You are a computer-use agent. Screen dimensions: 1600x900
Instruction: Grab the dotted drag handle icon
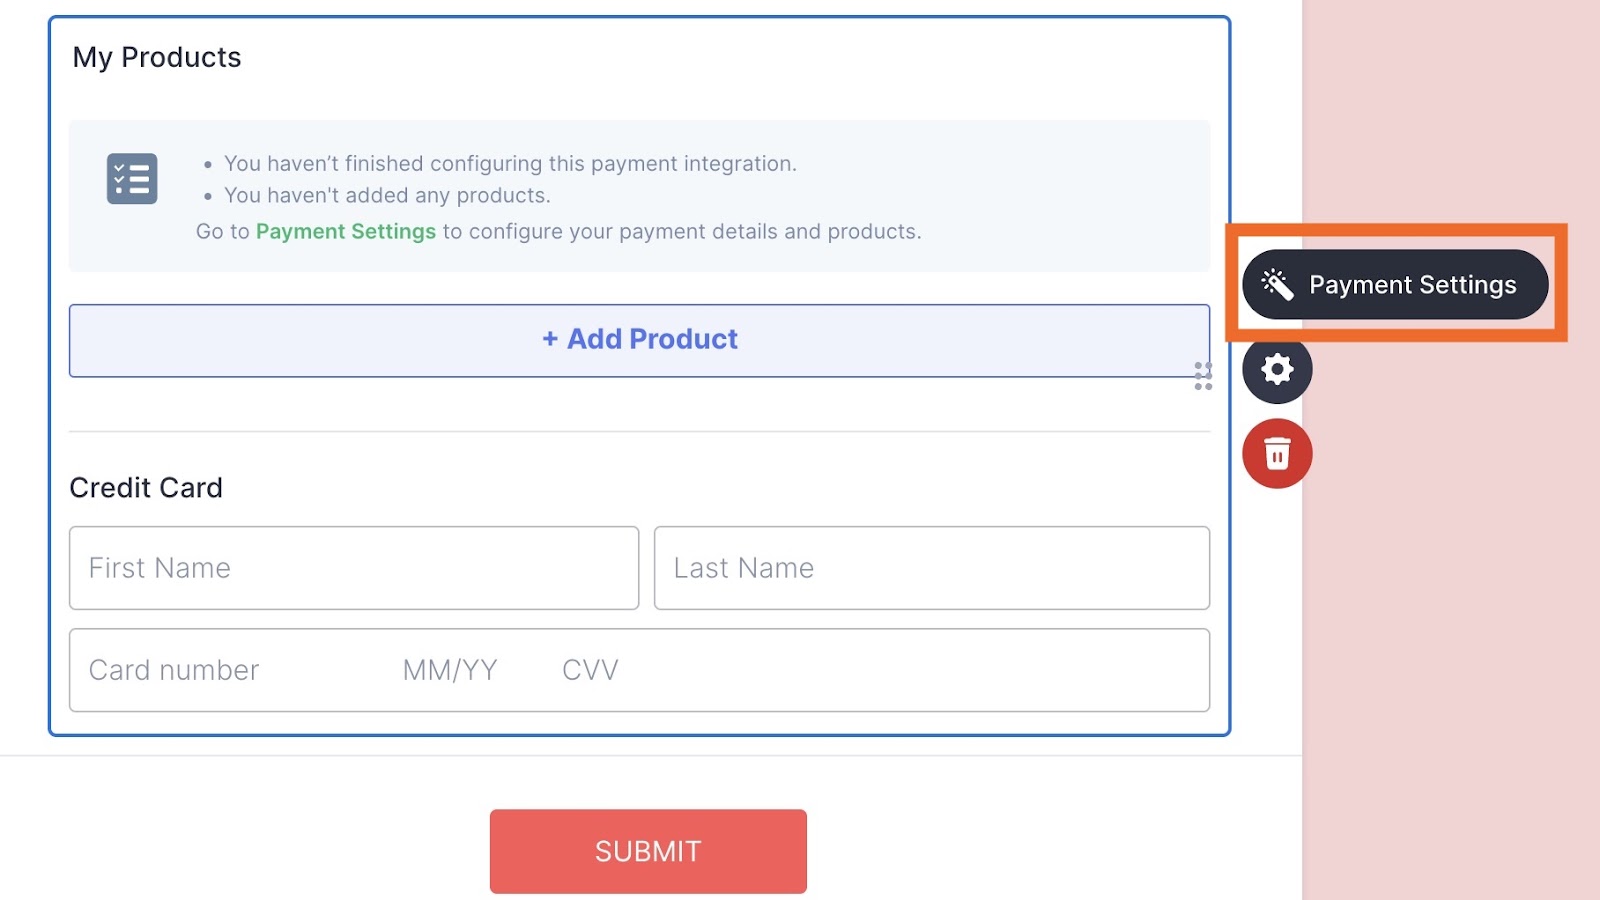click(1203, 376)
